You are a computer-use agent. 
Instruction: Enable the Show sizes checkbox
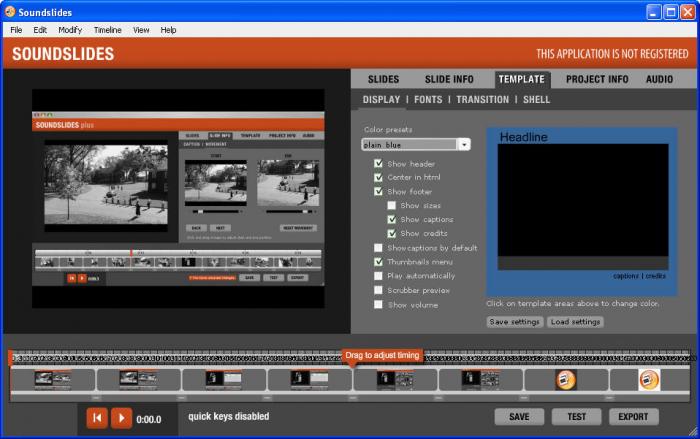[x=392, y=206]
